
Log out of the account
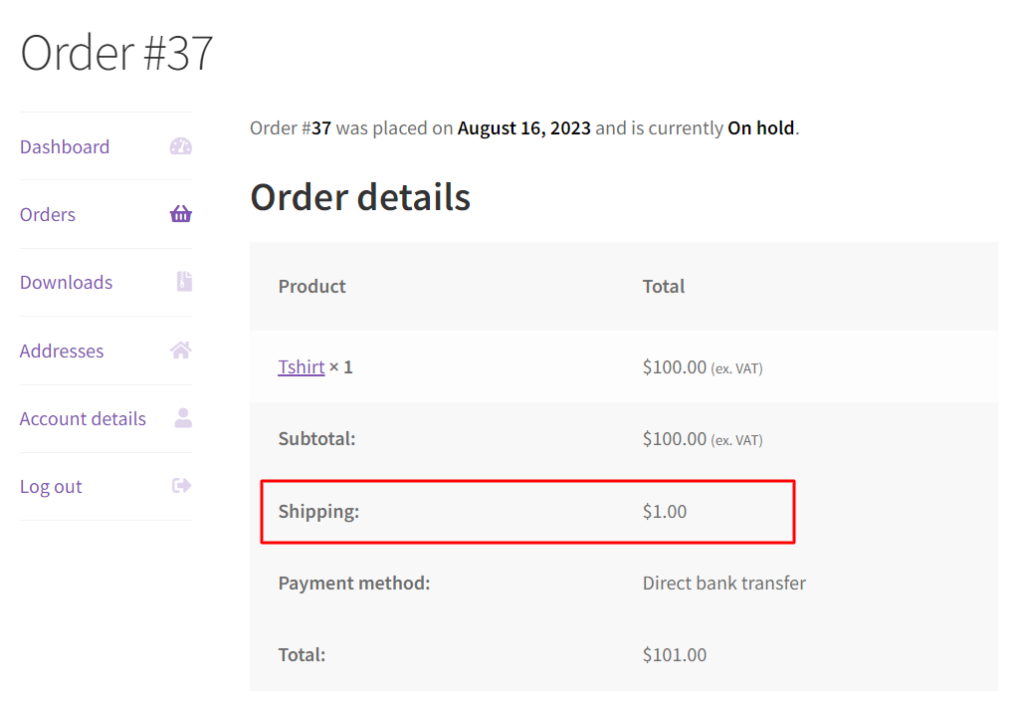click(50, 486)
